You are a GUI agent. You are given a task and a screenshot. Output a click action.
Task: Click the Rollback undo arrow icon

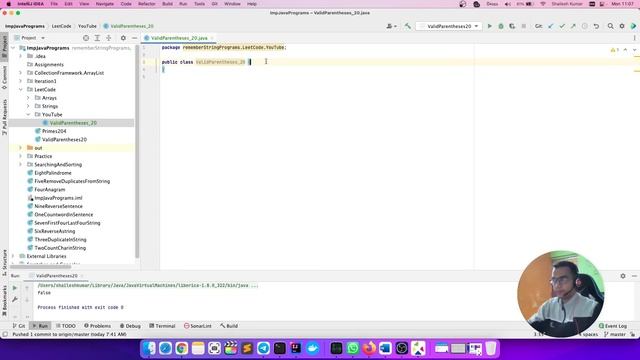point(596,26)
